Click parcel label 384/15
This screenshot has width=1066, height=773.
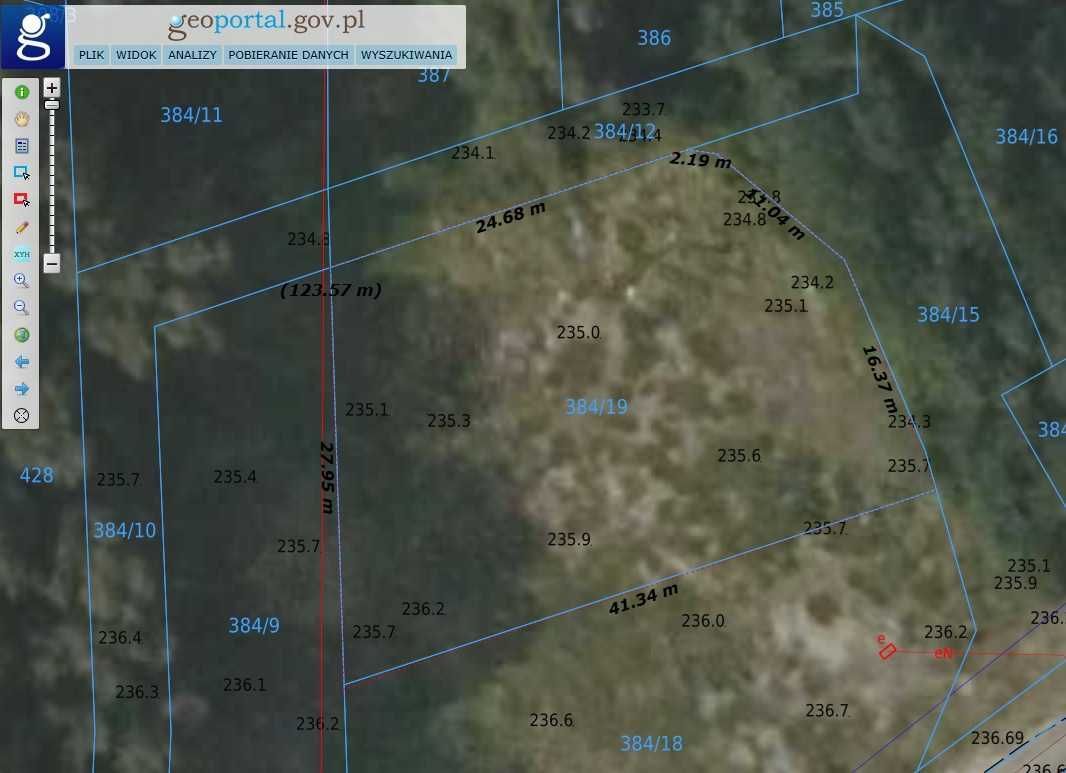pyautogui.click(x=948, y=315)
